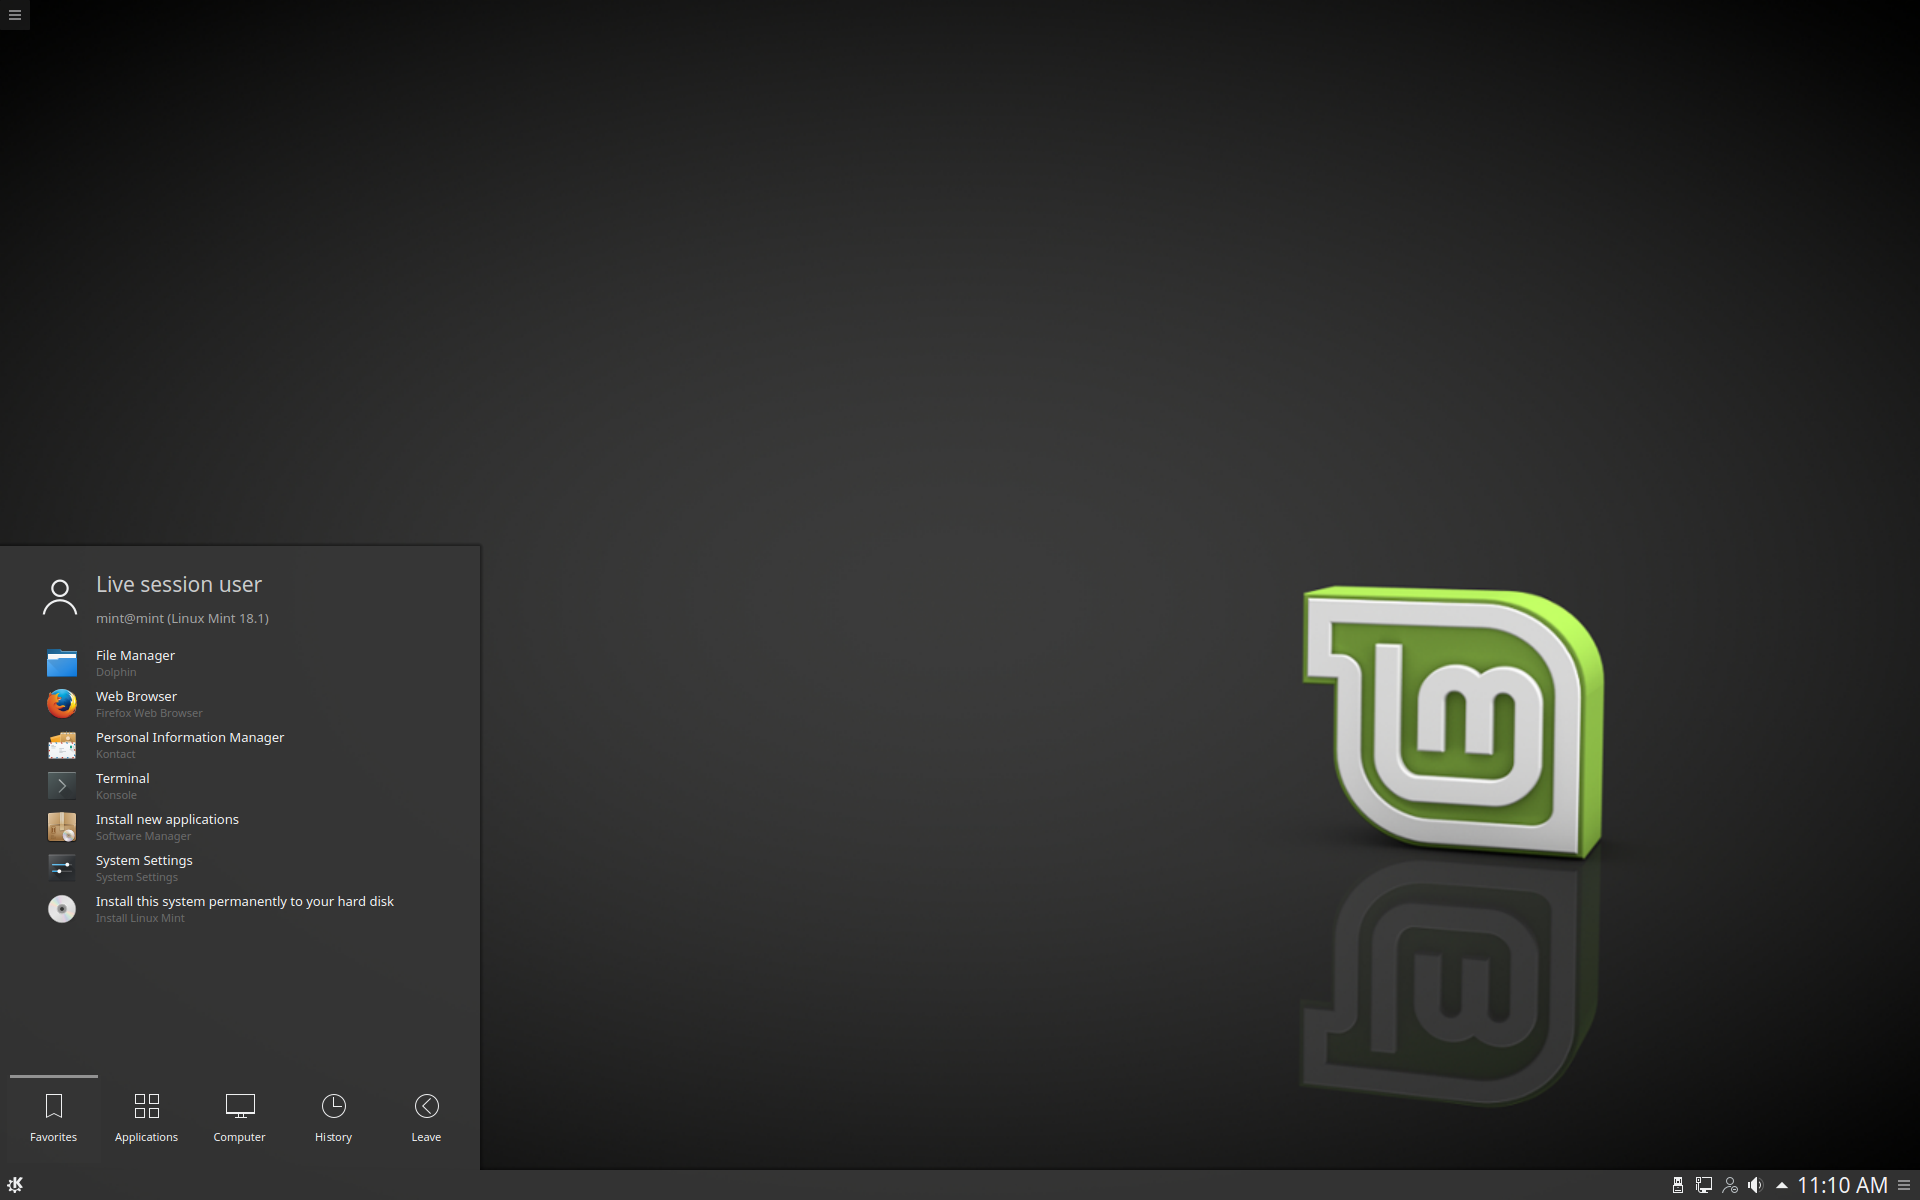The width and height of the screenshot is (1920, 1200).
Task: Click the volume icon in system tray
Action: pos(1756,1183)
